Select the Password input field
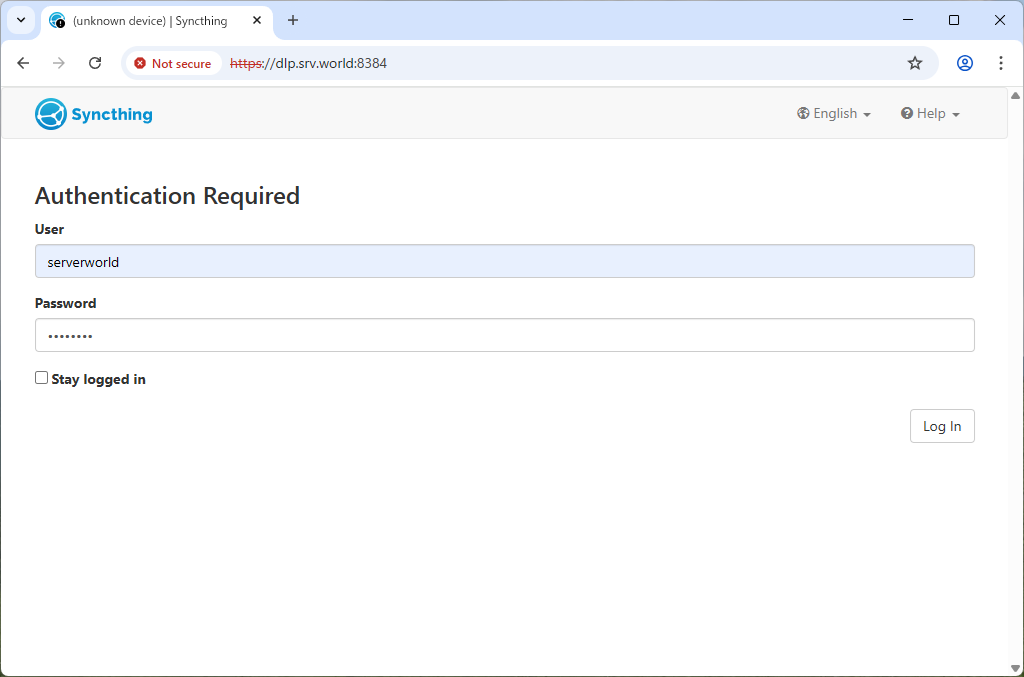This screenshot has width=1024, height=677. 504,336
